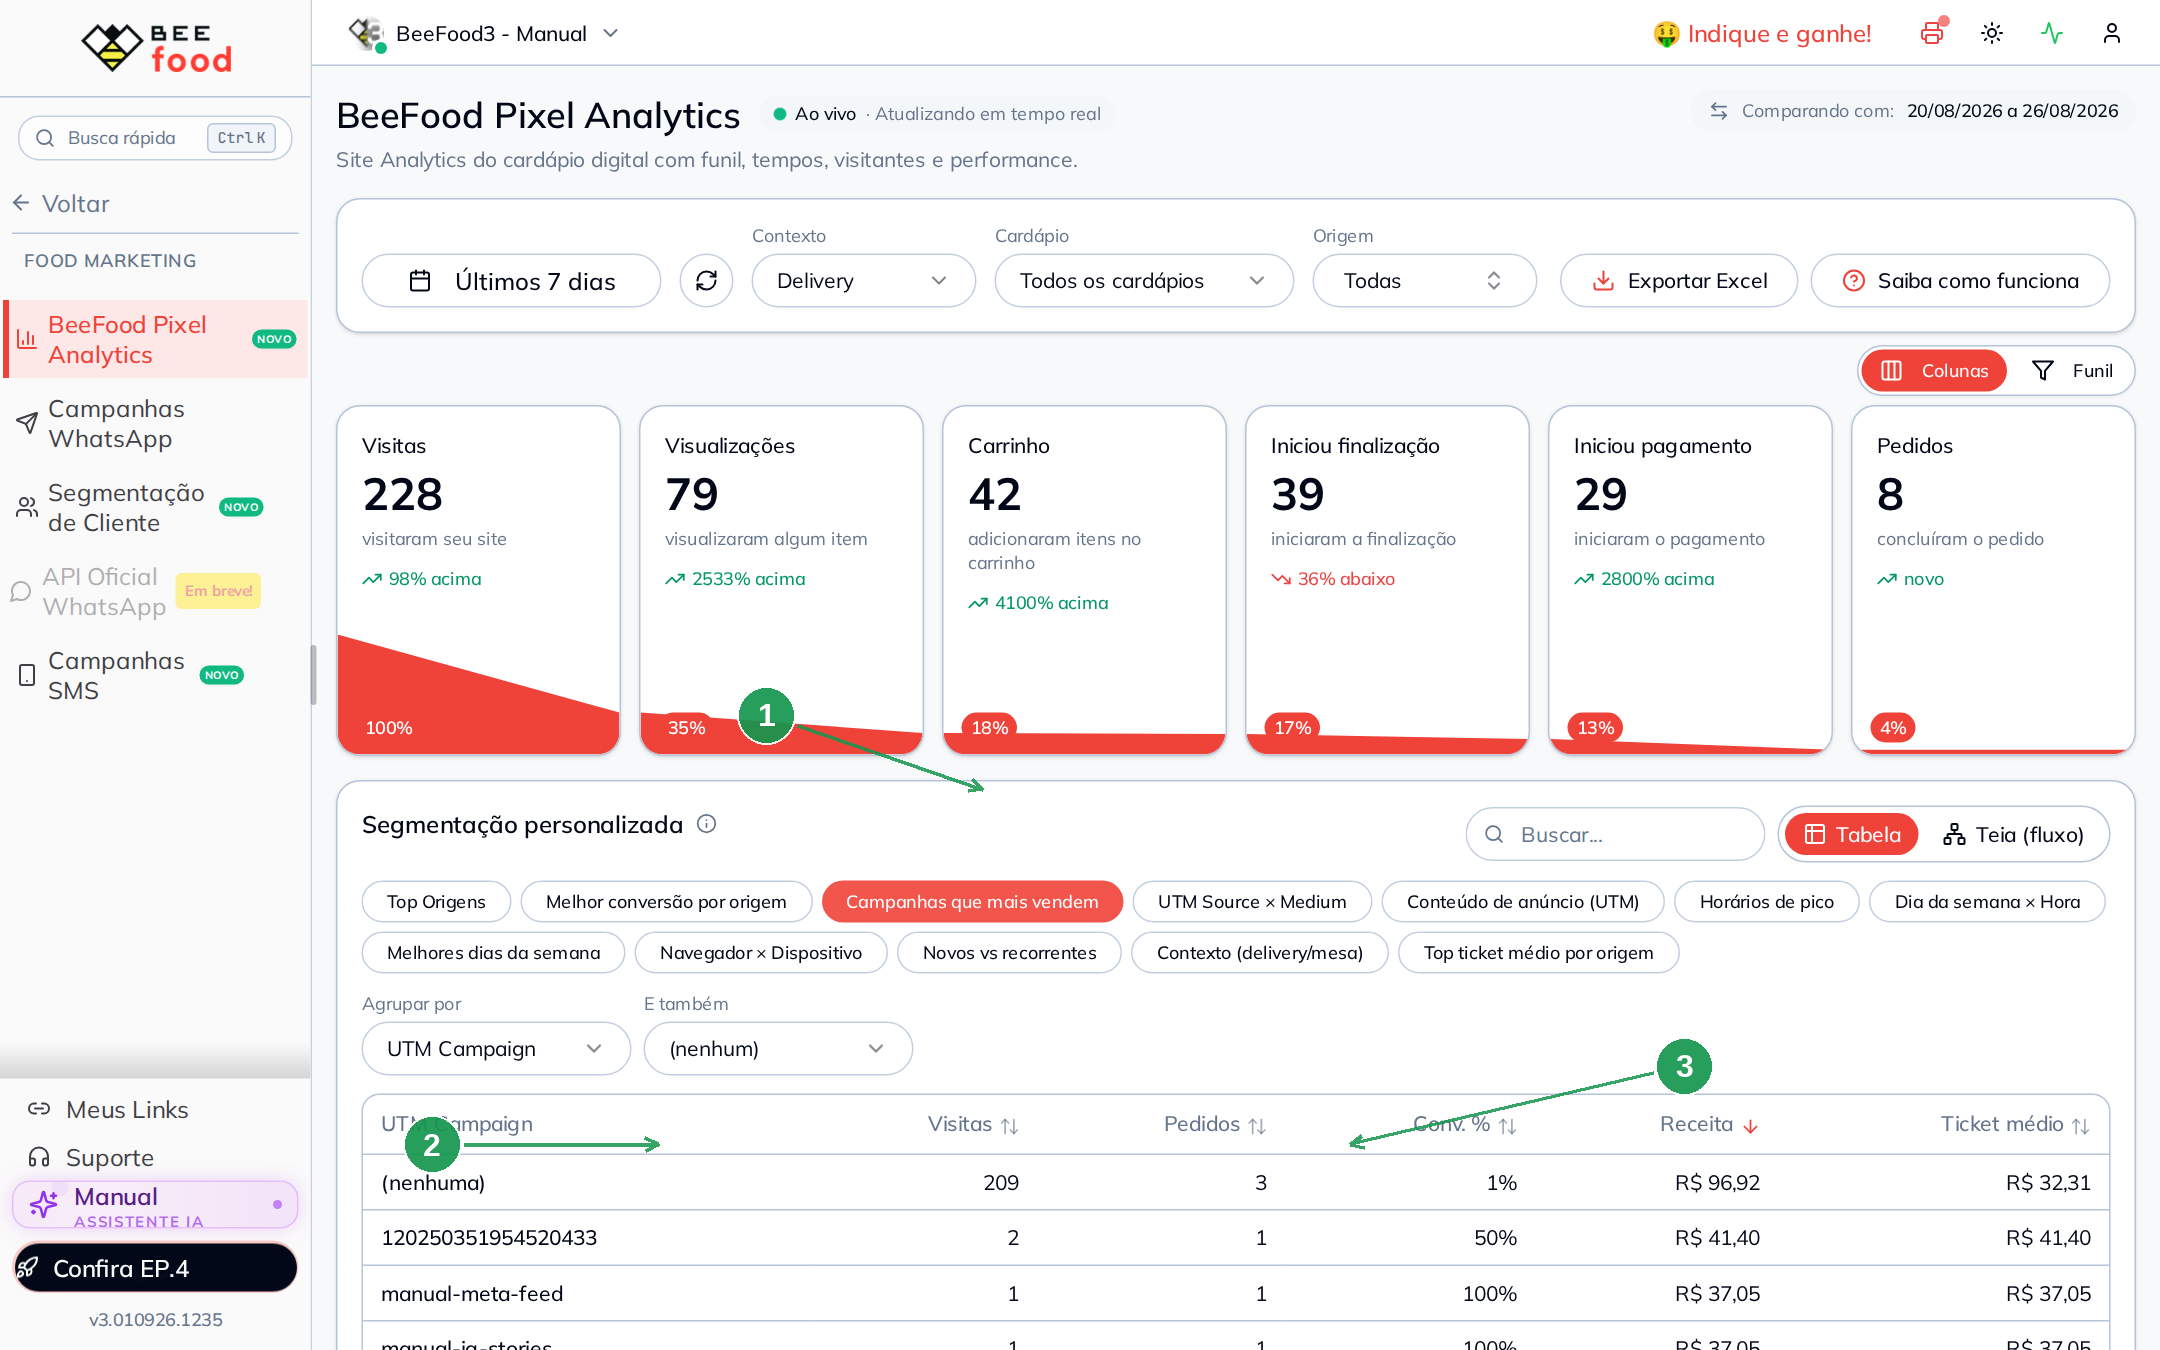Click the Busca rápida search field
Image resolution: width=2160 pixels, height=1350 pixels.
[156, 138]
